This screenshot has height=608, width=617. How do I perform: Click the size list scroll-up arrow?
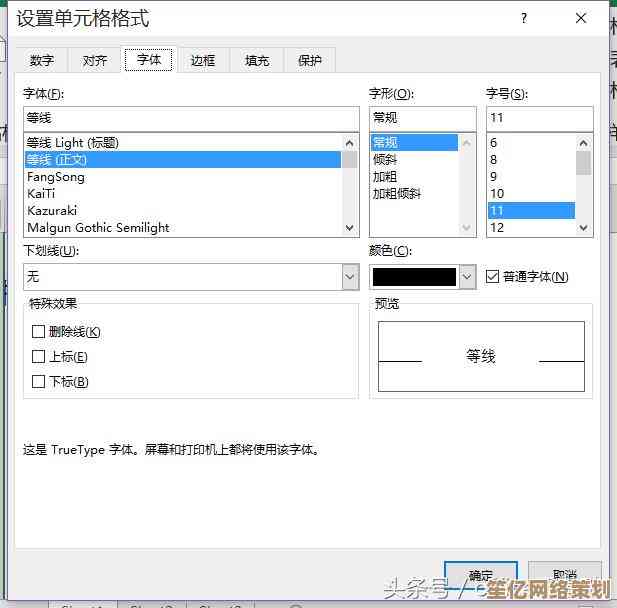pyautogui.click(x=583, y=142)
